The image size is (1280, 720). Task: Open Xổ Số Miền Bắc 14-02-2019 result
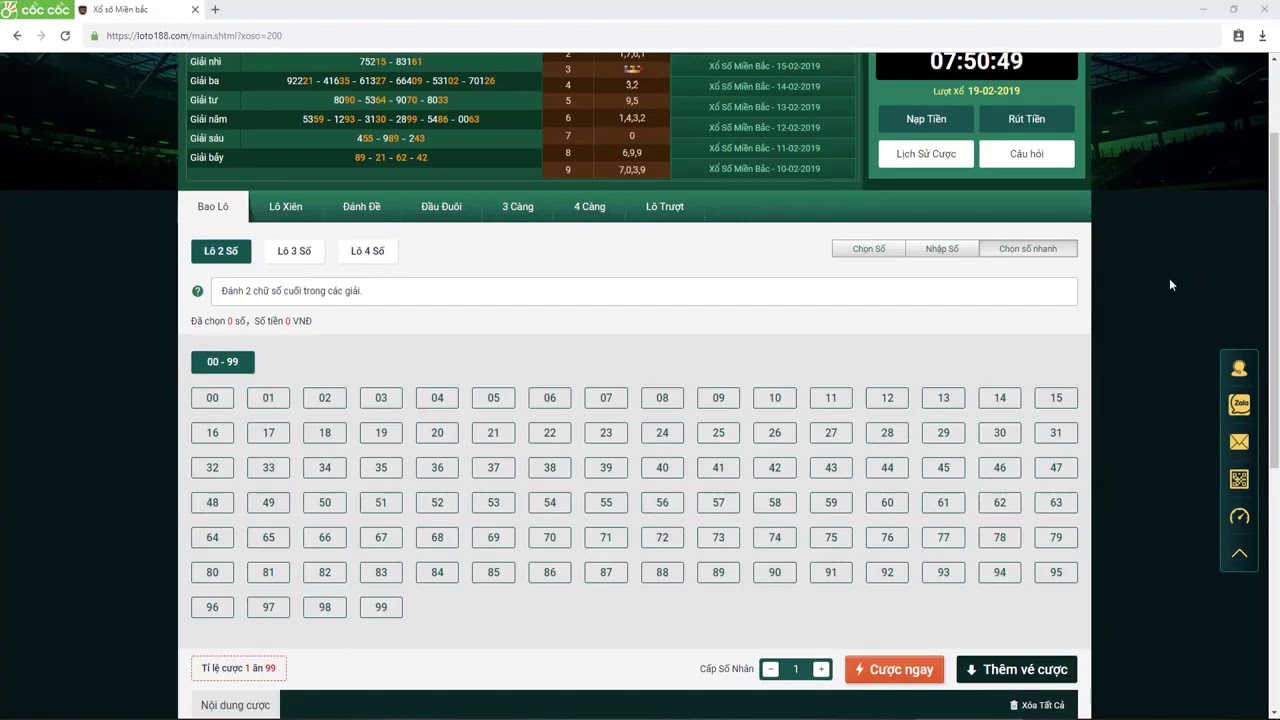coord(764,87)
